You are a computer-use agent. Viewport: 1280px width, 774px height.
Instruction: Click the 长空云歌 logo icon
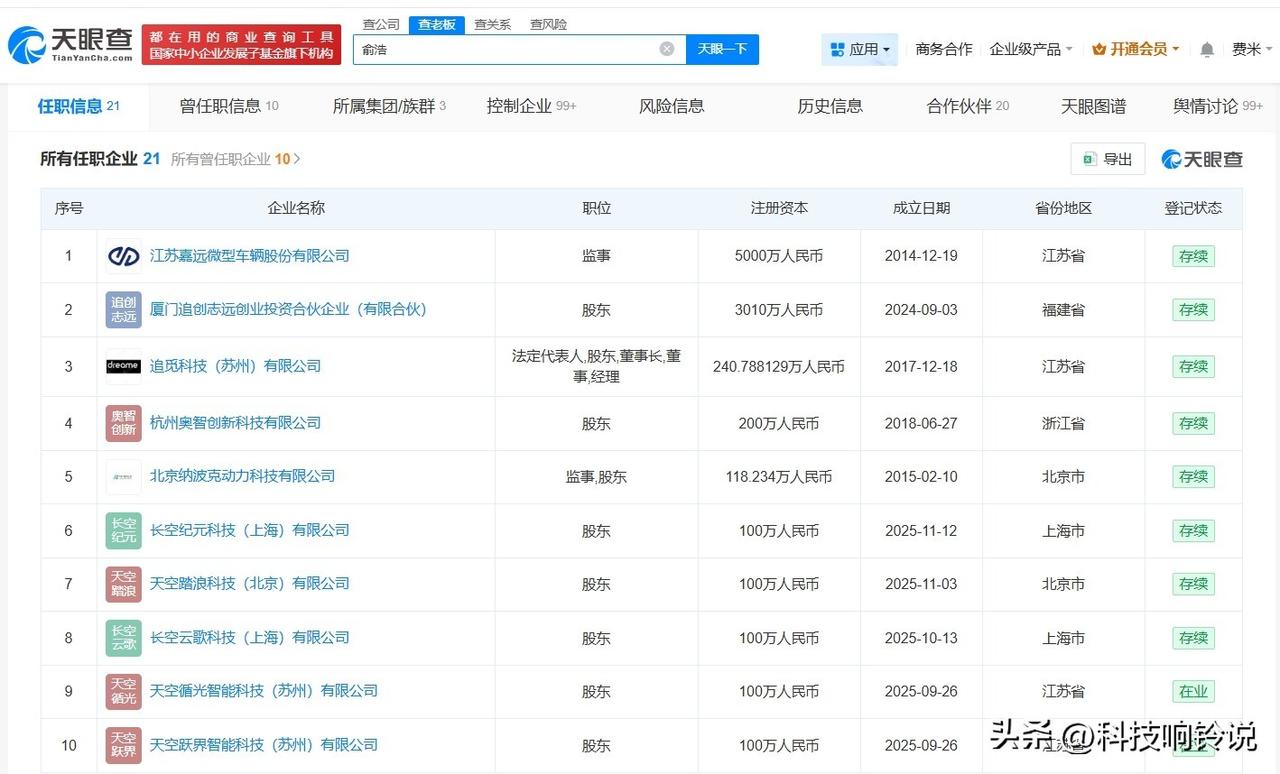(122, 637)
